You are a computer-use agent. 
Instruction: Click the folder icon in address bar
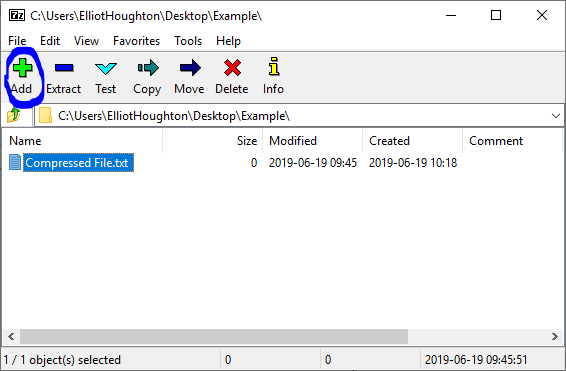(x=45, y=115)
